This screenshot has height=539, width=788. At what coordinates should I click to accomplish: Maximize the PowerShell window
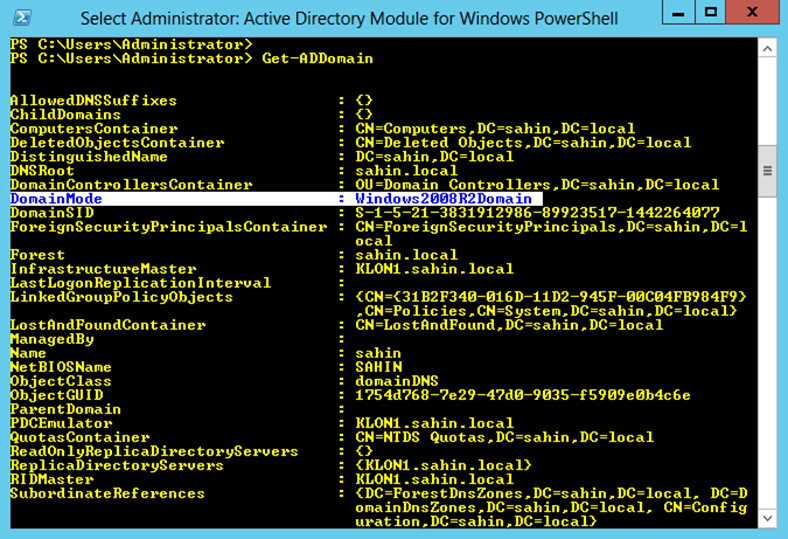(711, 12)
